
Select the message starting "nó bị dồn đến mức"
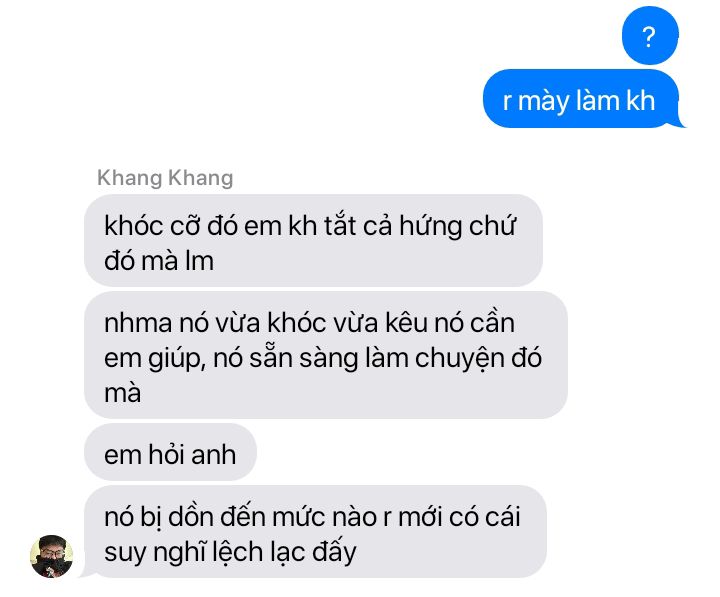315,531
